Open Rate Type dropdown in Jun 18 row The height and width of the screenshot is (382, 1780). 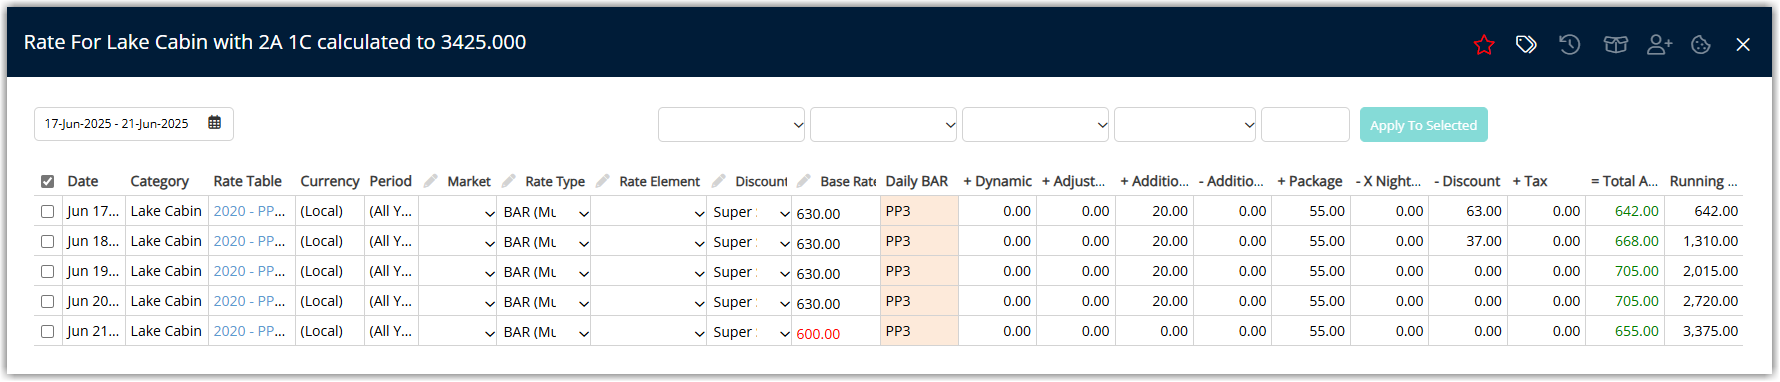click(x=545, y=242)
